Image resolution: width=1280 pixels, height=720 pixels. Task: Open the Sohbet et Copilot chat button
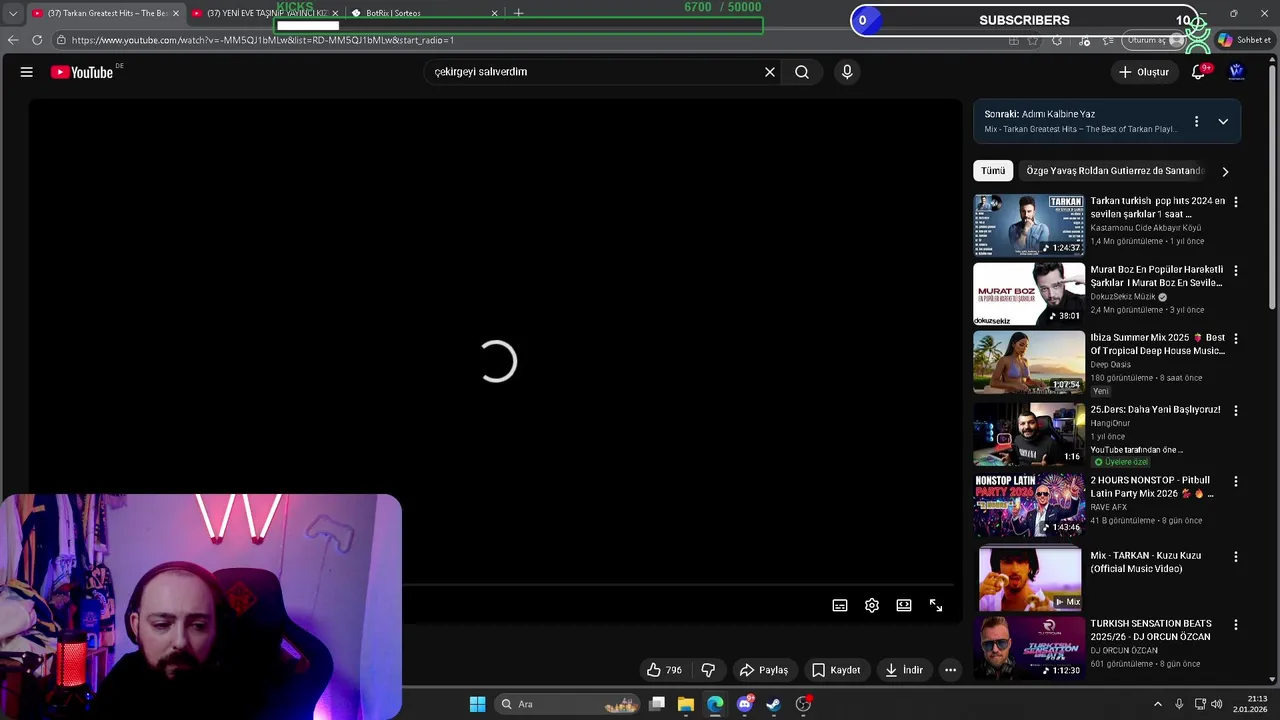1243,40
